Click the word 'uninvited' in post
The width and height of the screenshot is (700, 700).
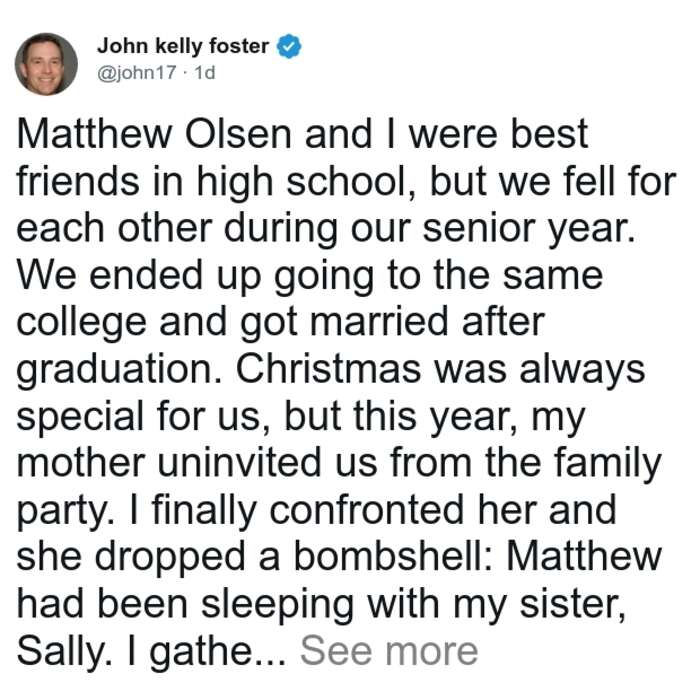coord(240,462)
